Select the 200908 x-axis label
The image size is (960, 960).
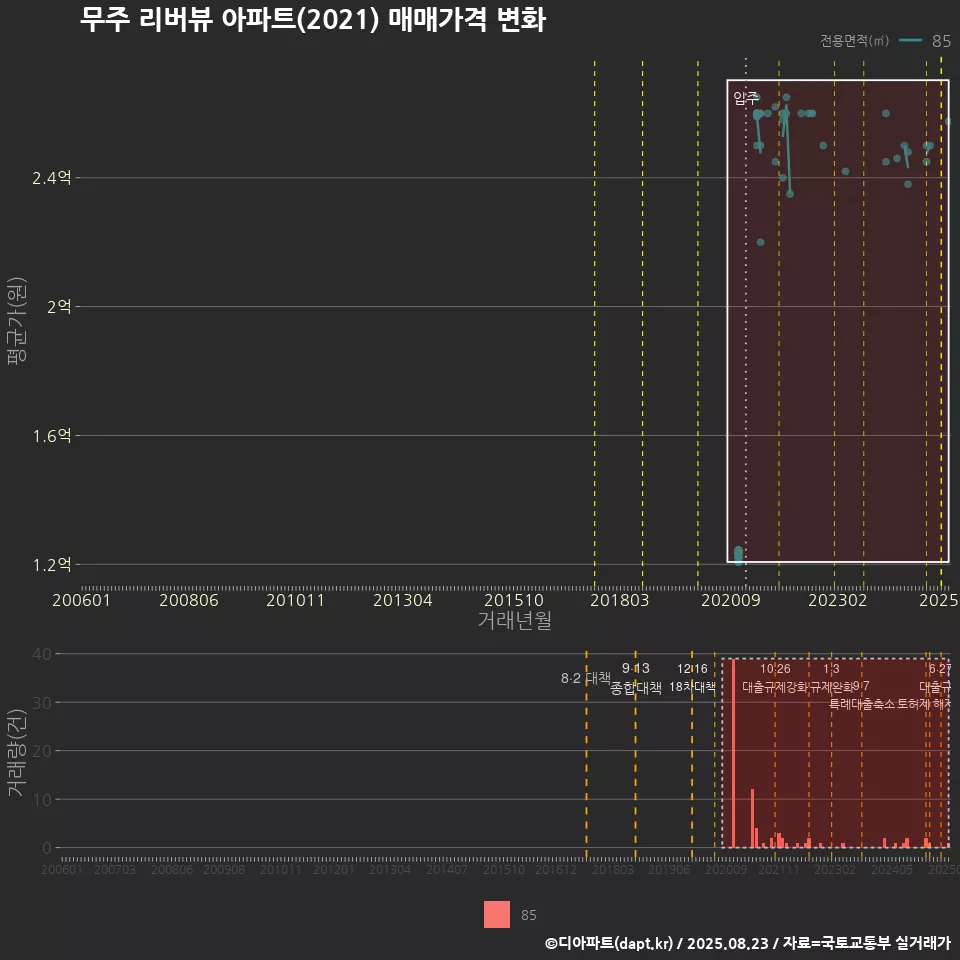pos(224,869)
